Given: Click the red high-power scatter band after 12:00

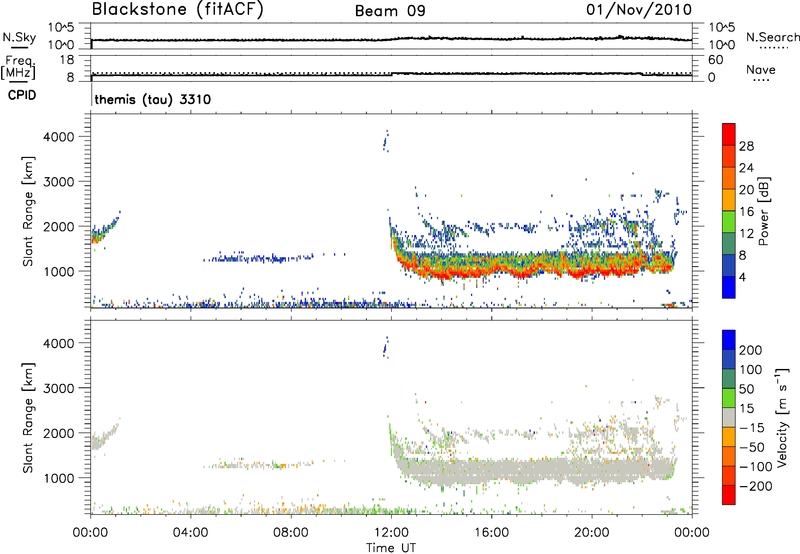Looking at the screenshot, I should tap(531, 270).
